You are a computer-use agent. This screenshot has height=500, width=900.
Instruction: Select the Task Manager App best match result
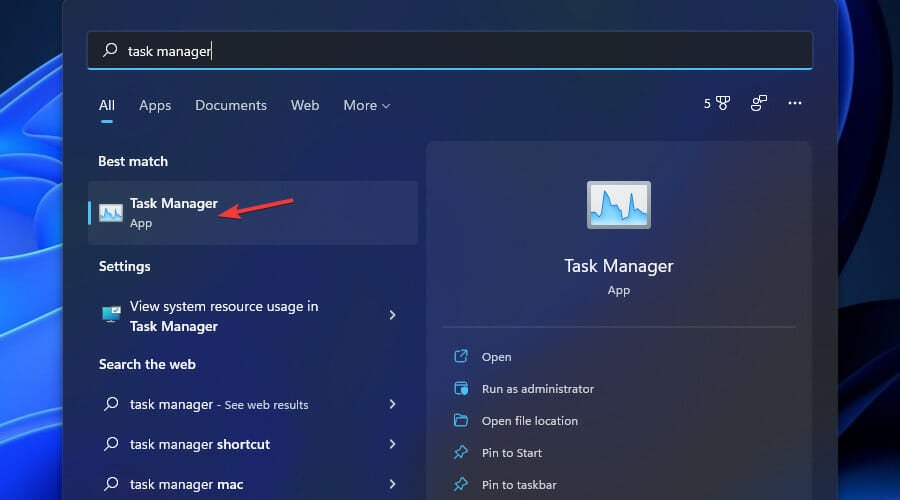pyautogui.click(x=253, y=213)
